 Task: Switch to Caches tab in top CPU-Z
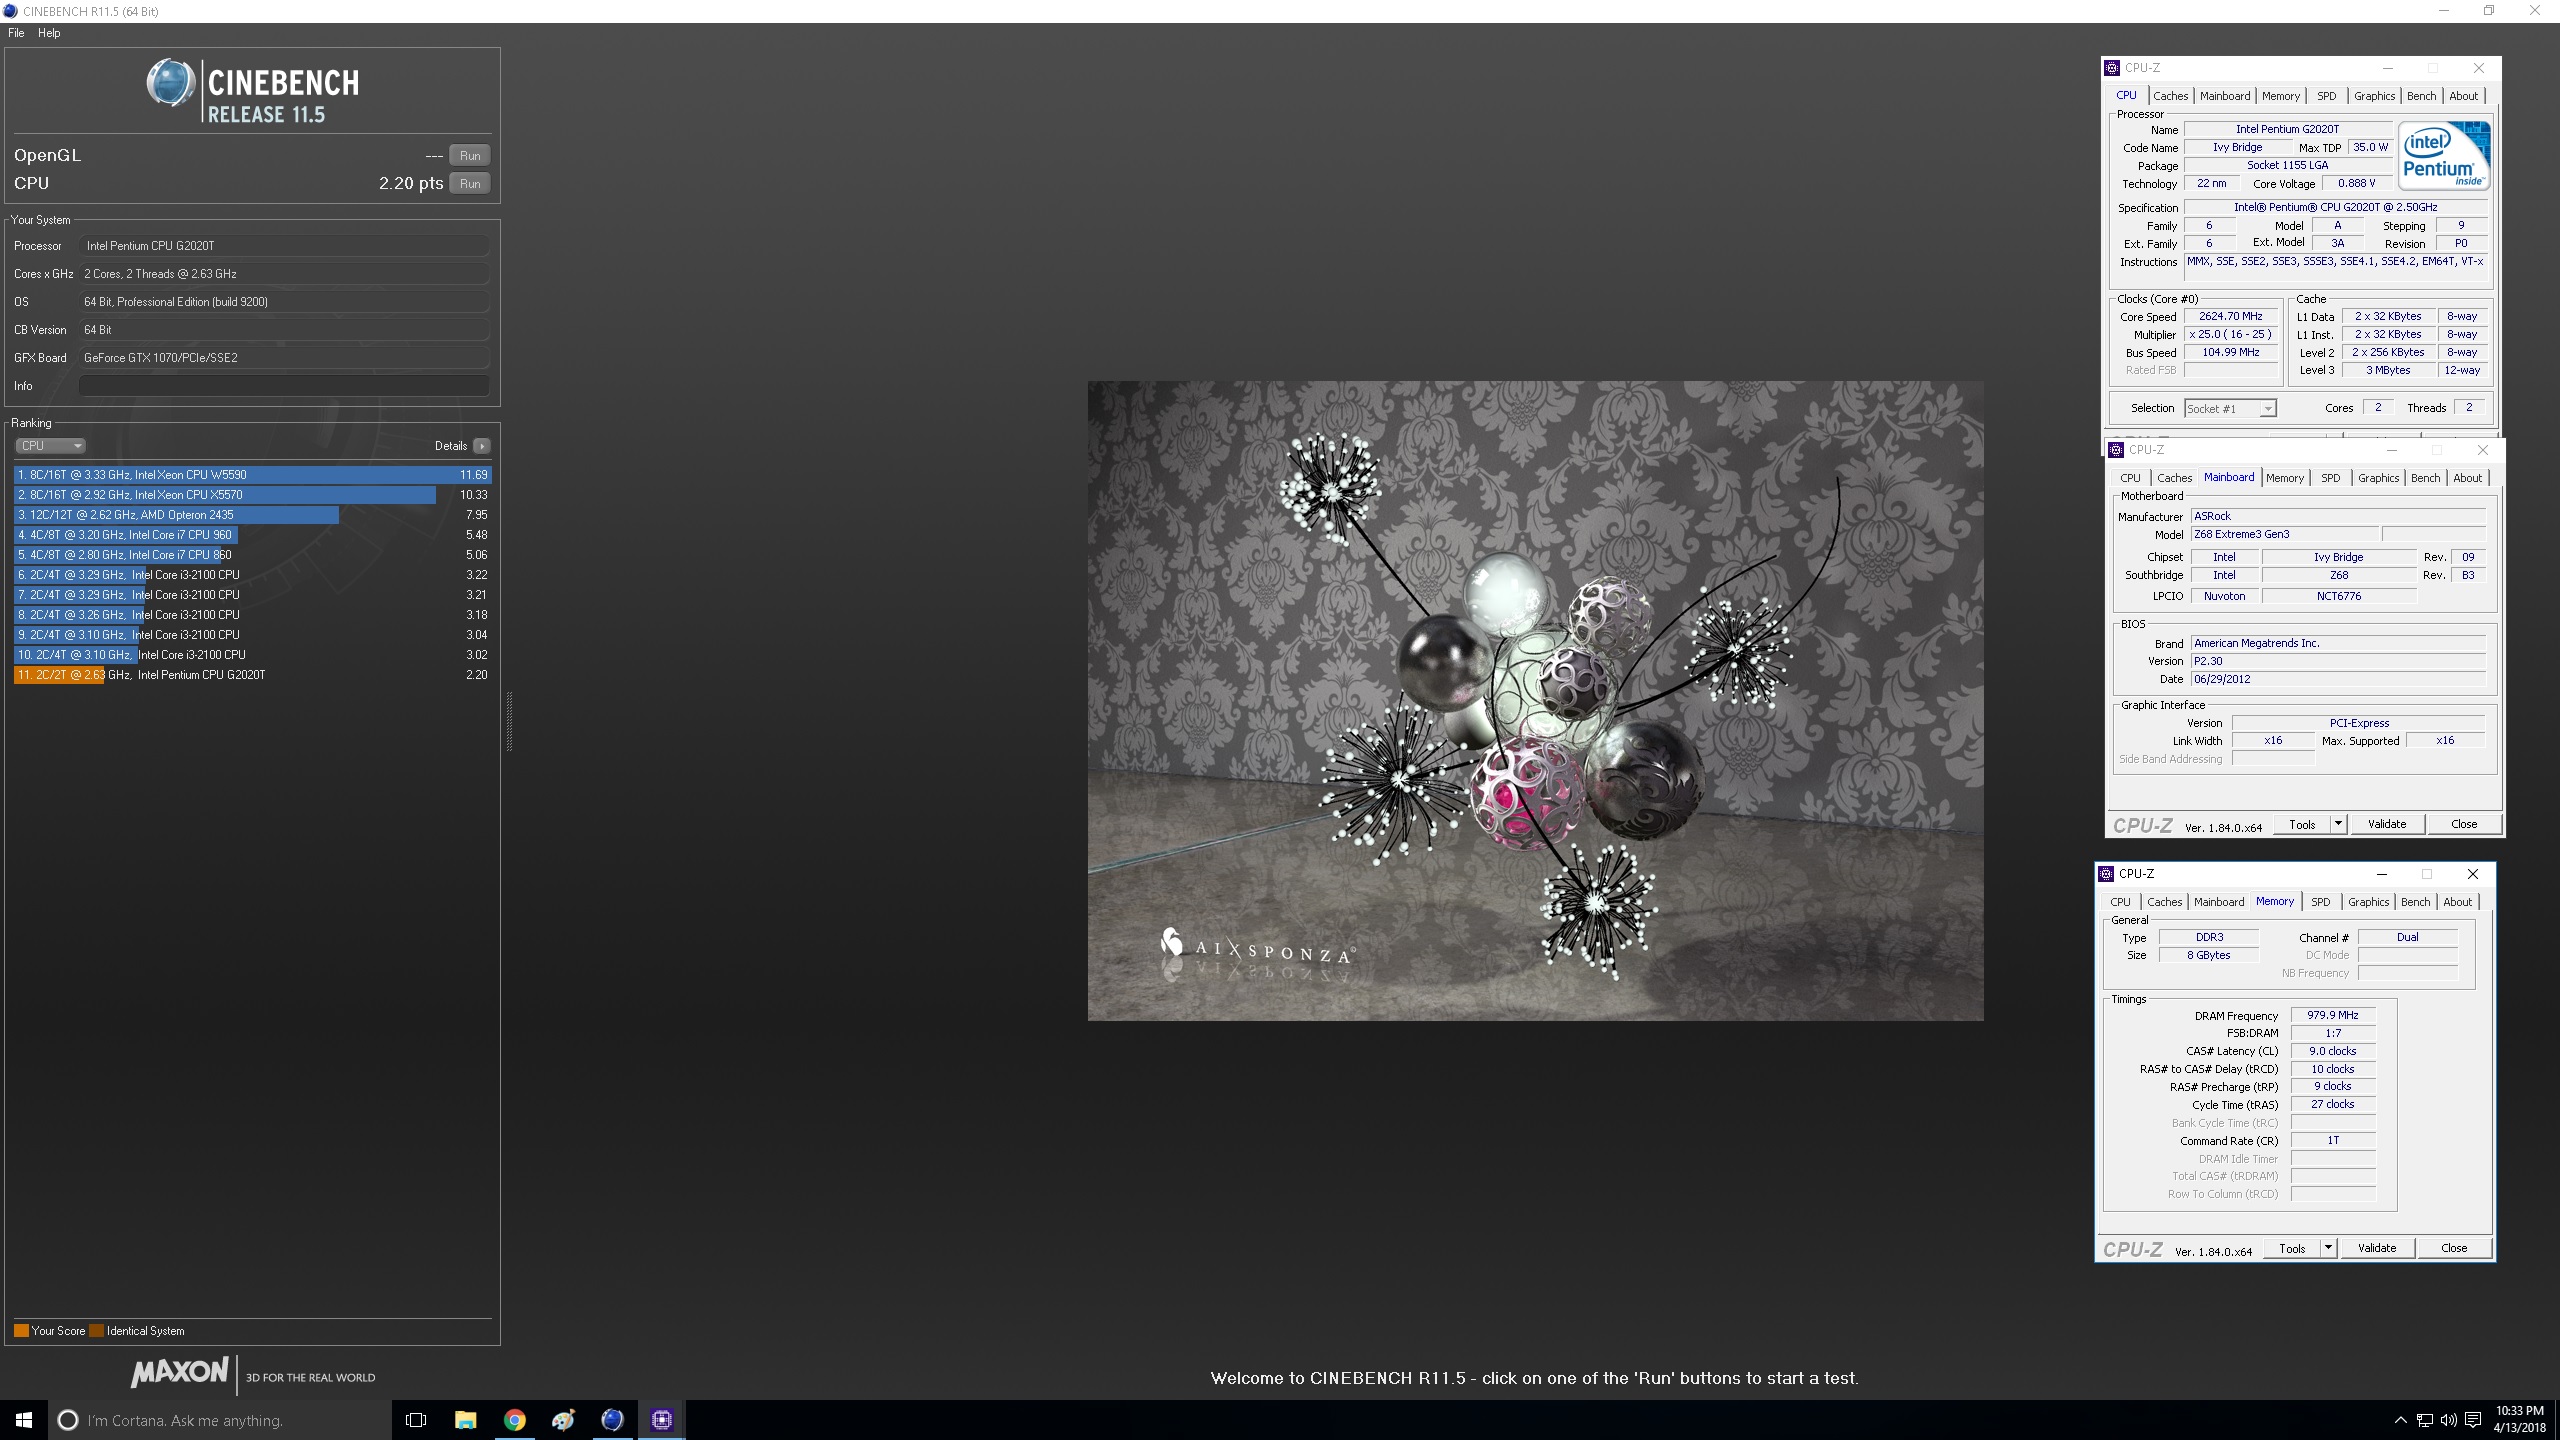point(2170,96)
